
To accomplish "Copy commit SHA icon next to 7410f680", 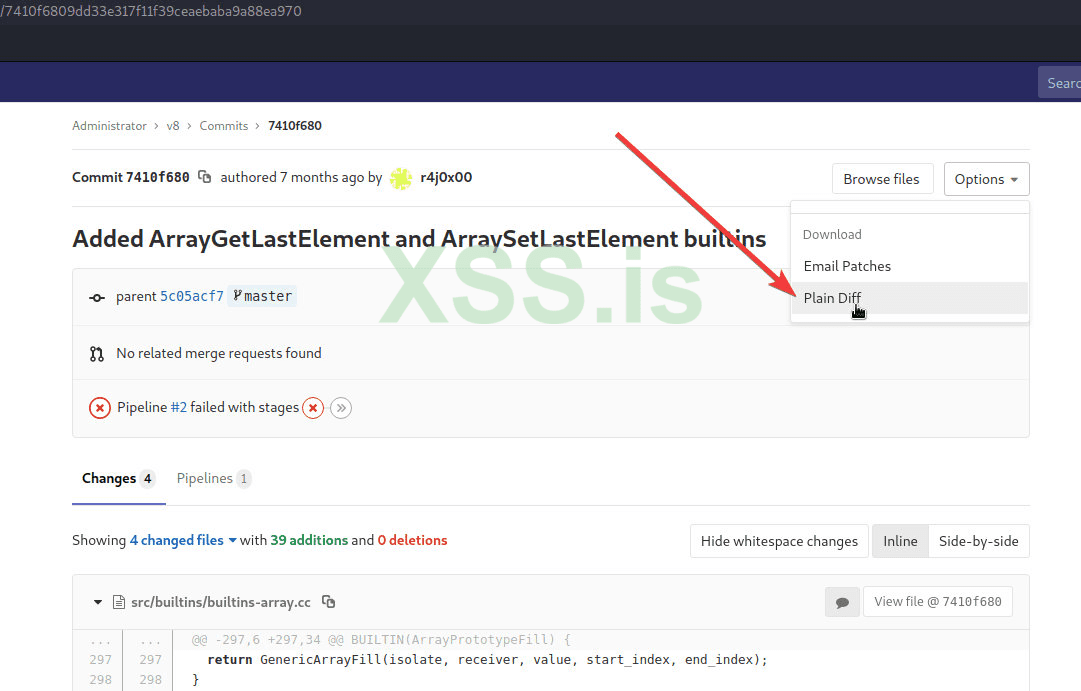I will [x=204, y=177].
